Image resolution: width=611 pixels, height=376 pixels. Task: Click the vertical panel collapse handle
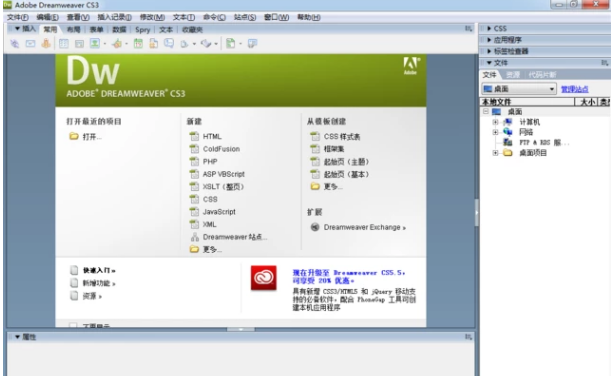coord(477,213)
